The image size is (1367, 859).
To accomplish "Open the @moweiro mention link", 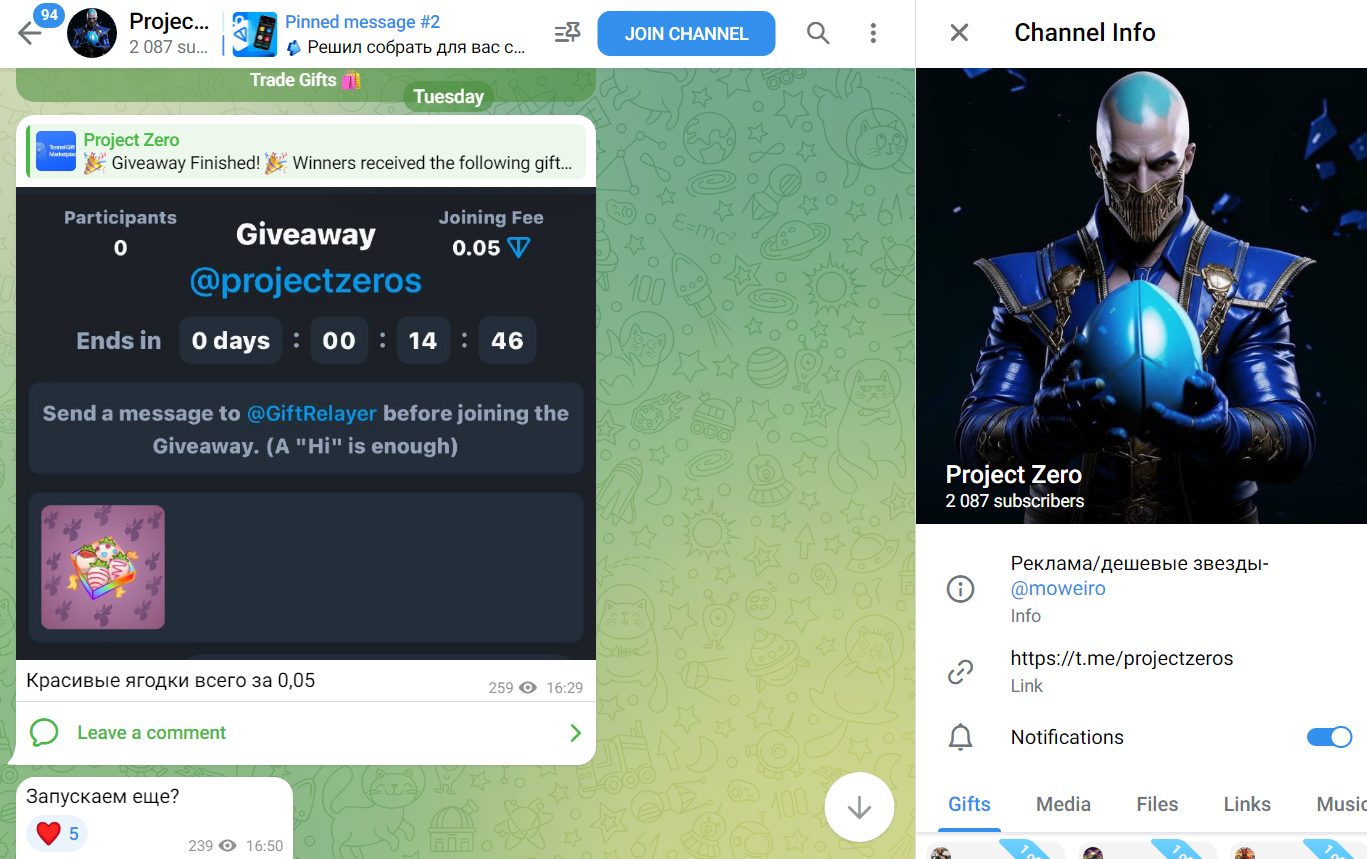I will tap(1058, 588).
